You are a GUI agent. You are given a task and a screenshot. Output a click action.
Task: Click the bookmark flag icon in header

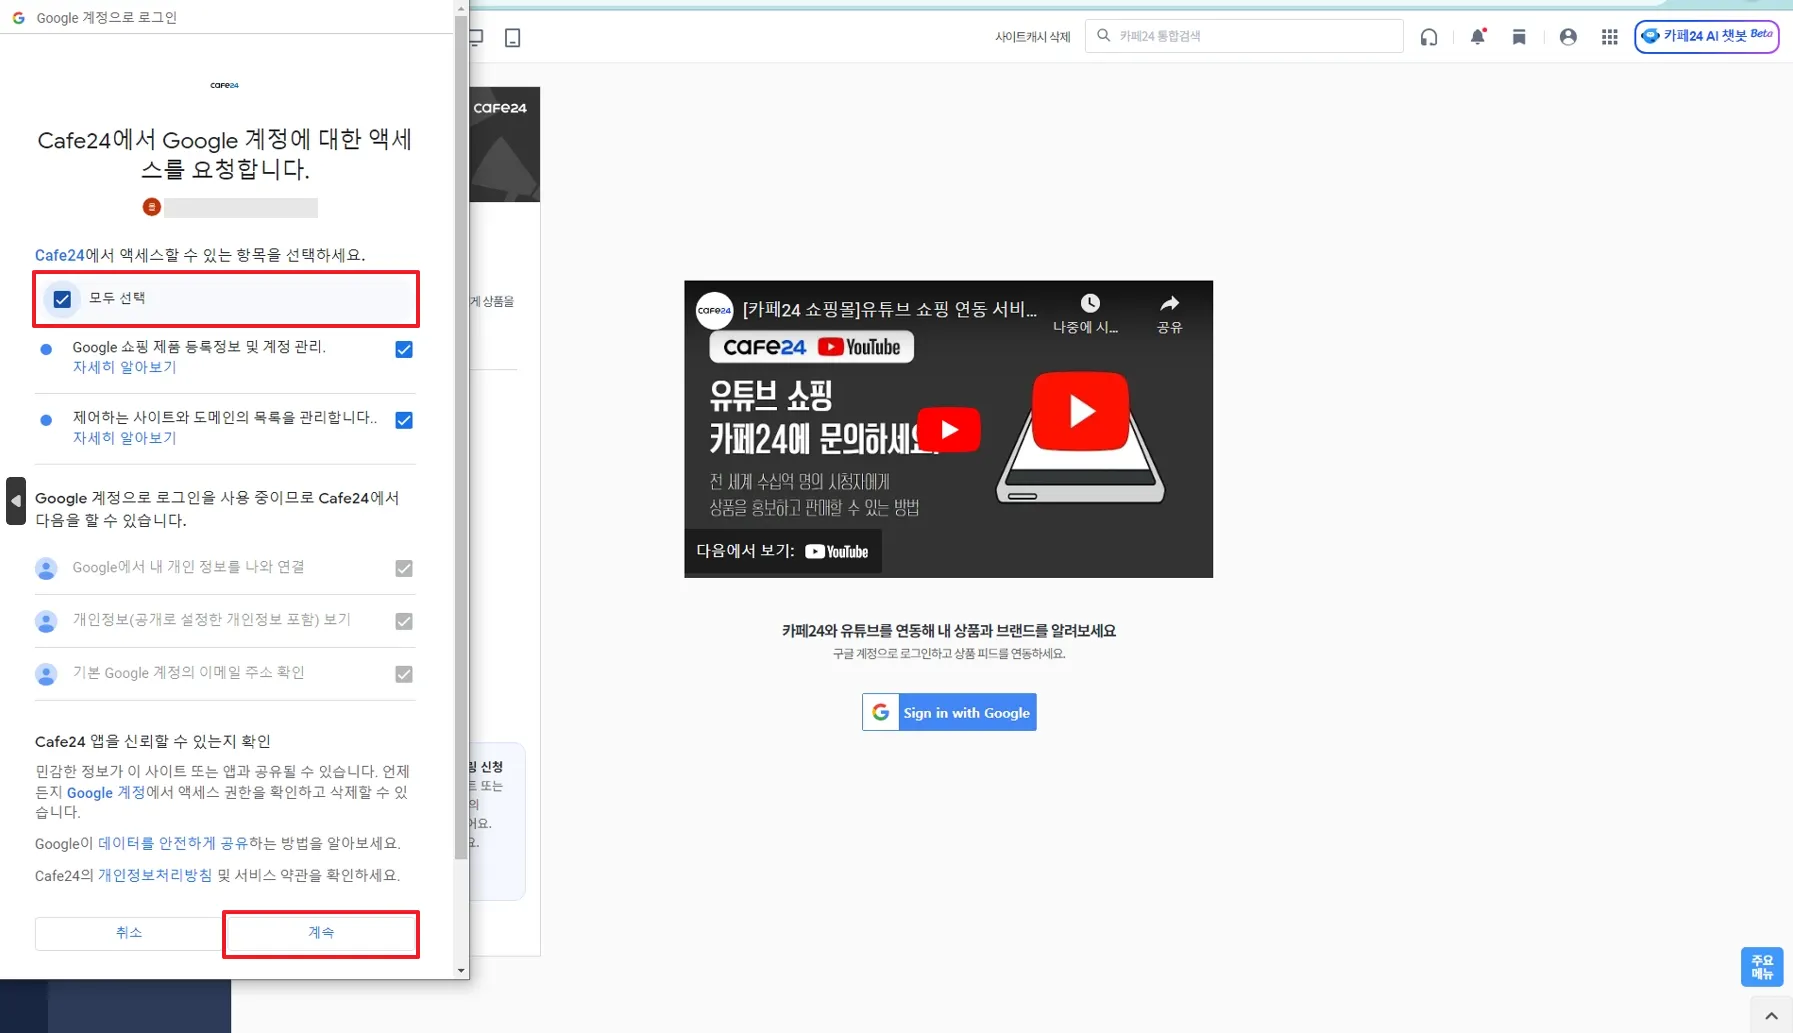1519,37
